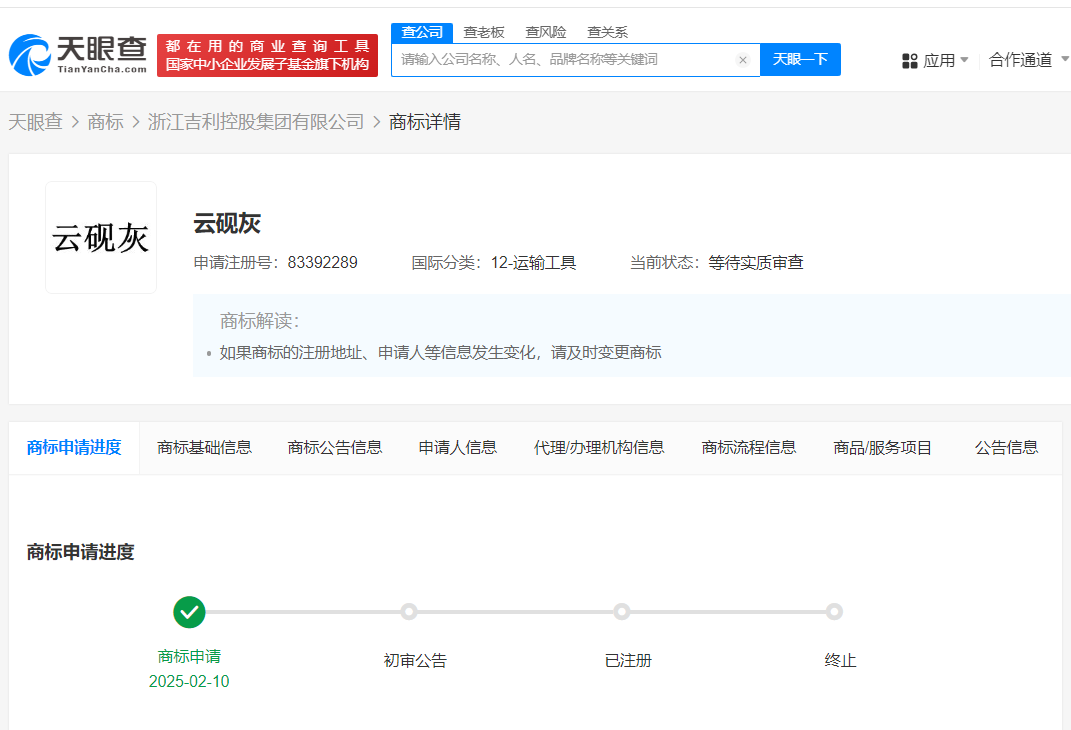The height and width of the screenshot is (730, 1071).
Task: Open the 云砚灰 trademark image thumbnail
Action: 101,238
